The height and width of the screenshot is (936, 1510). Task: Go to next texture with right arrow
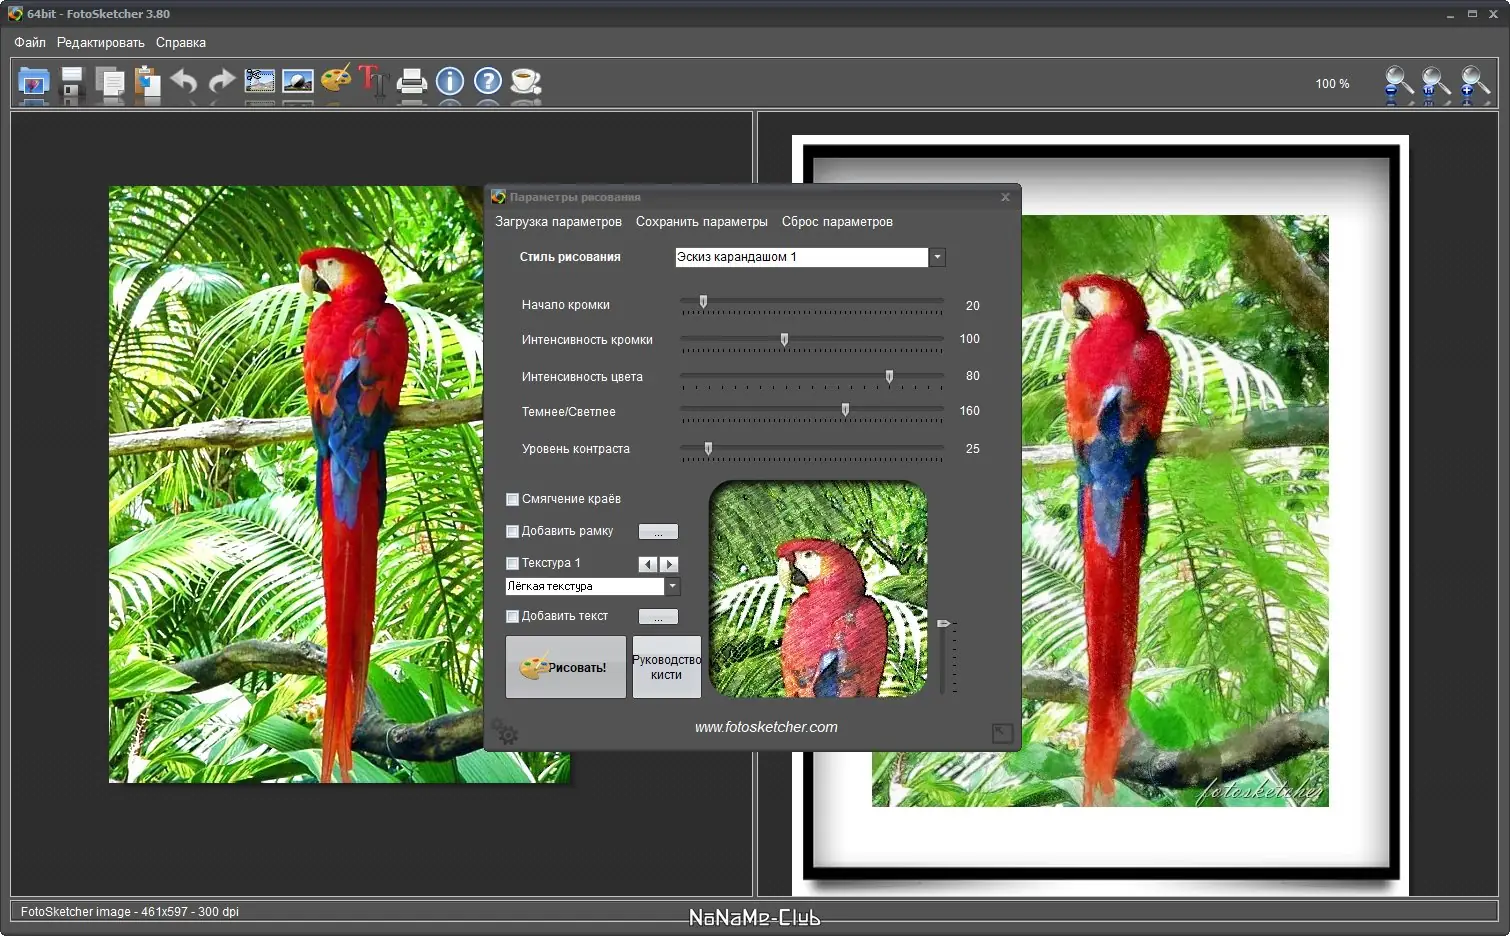pyautogui.click(x=669, y=564)
